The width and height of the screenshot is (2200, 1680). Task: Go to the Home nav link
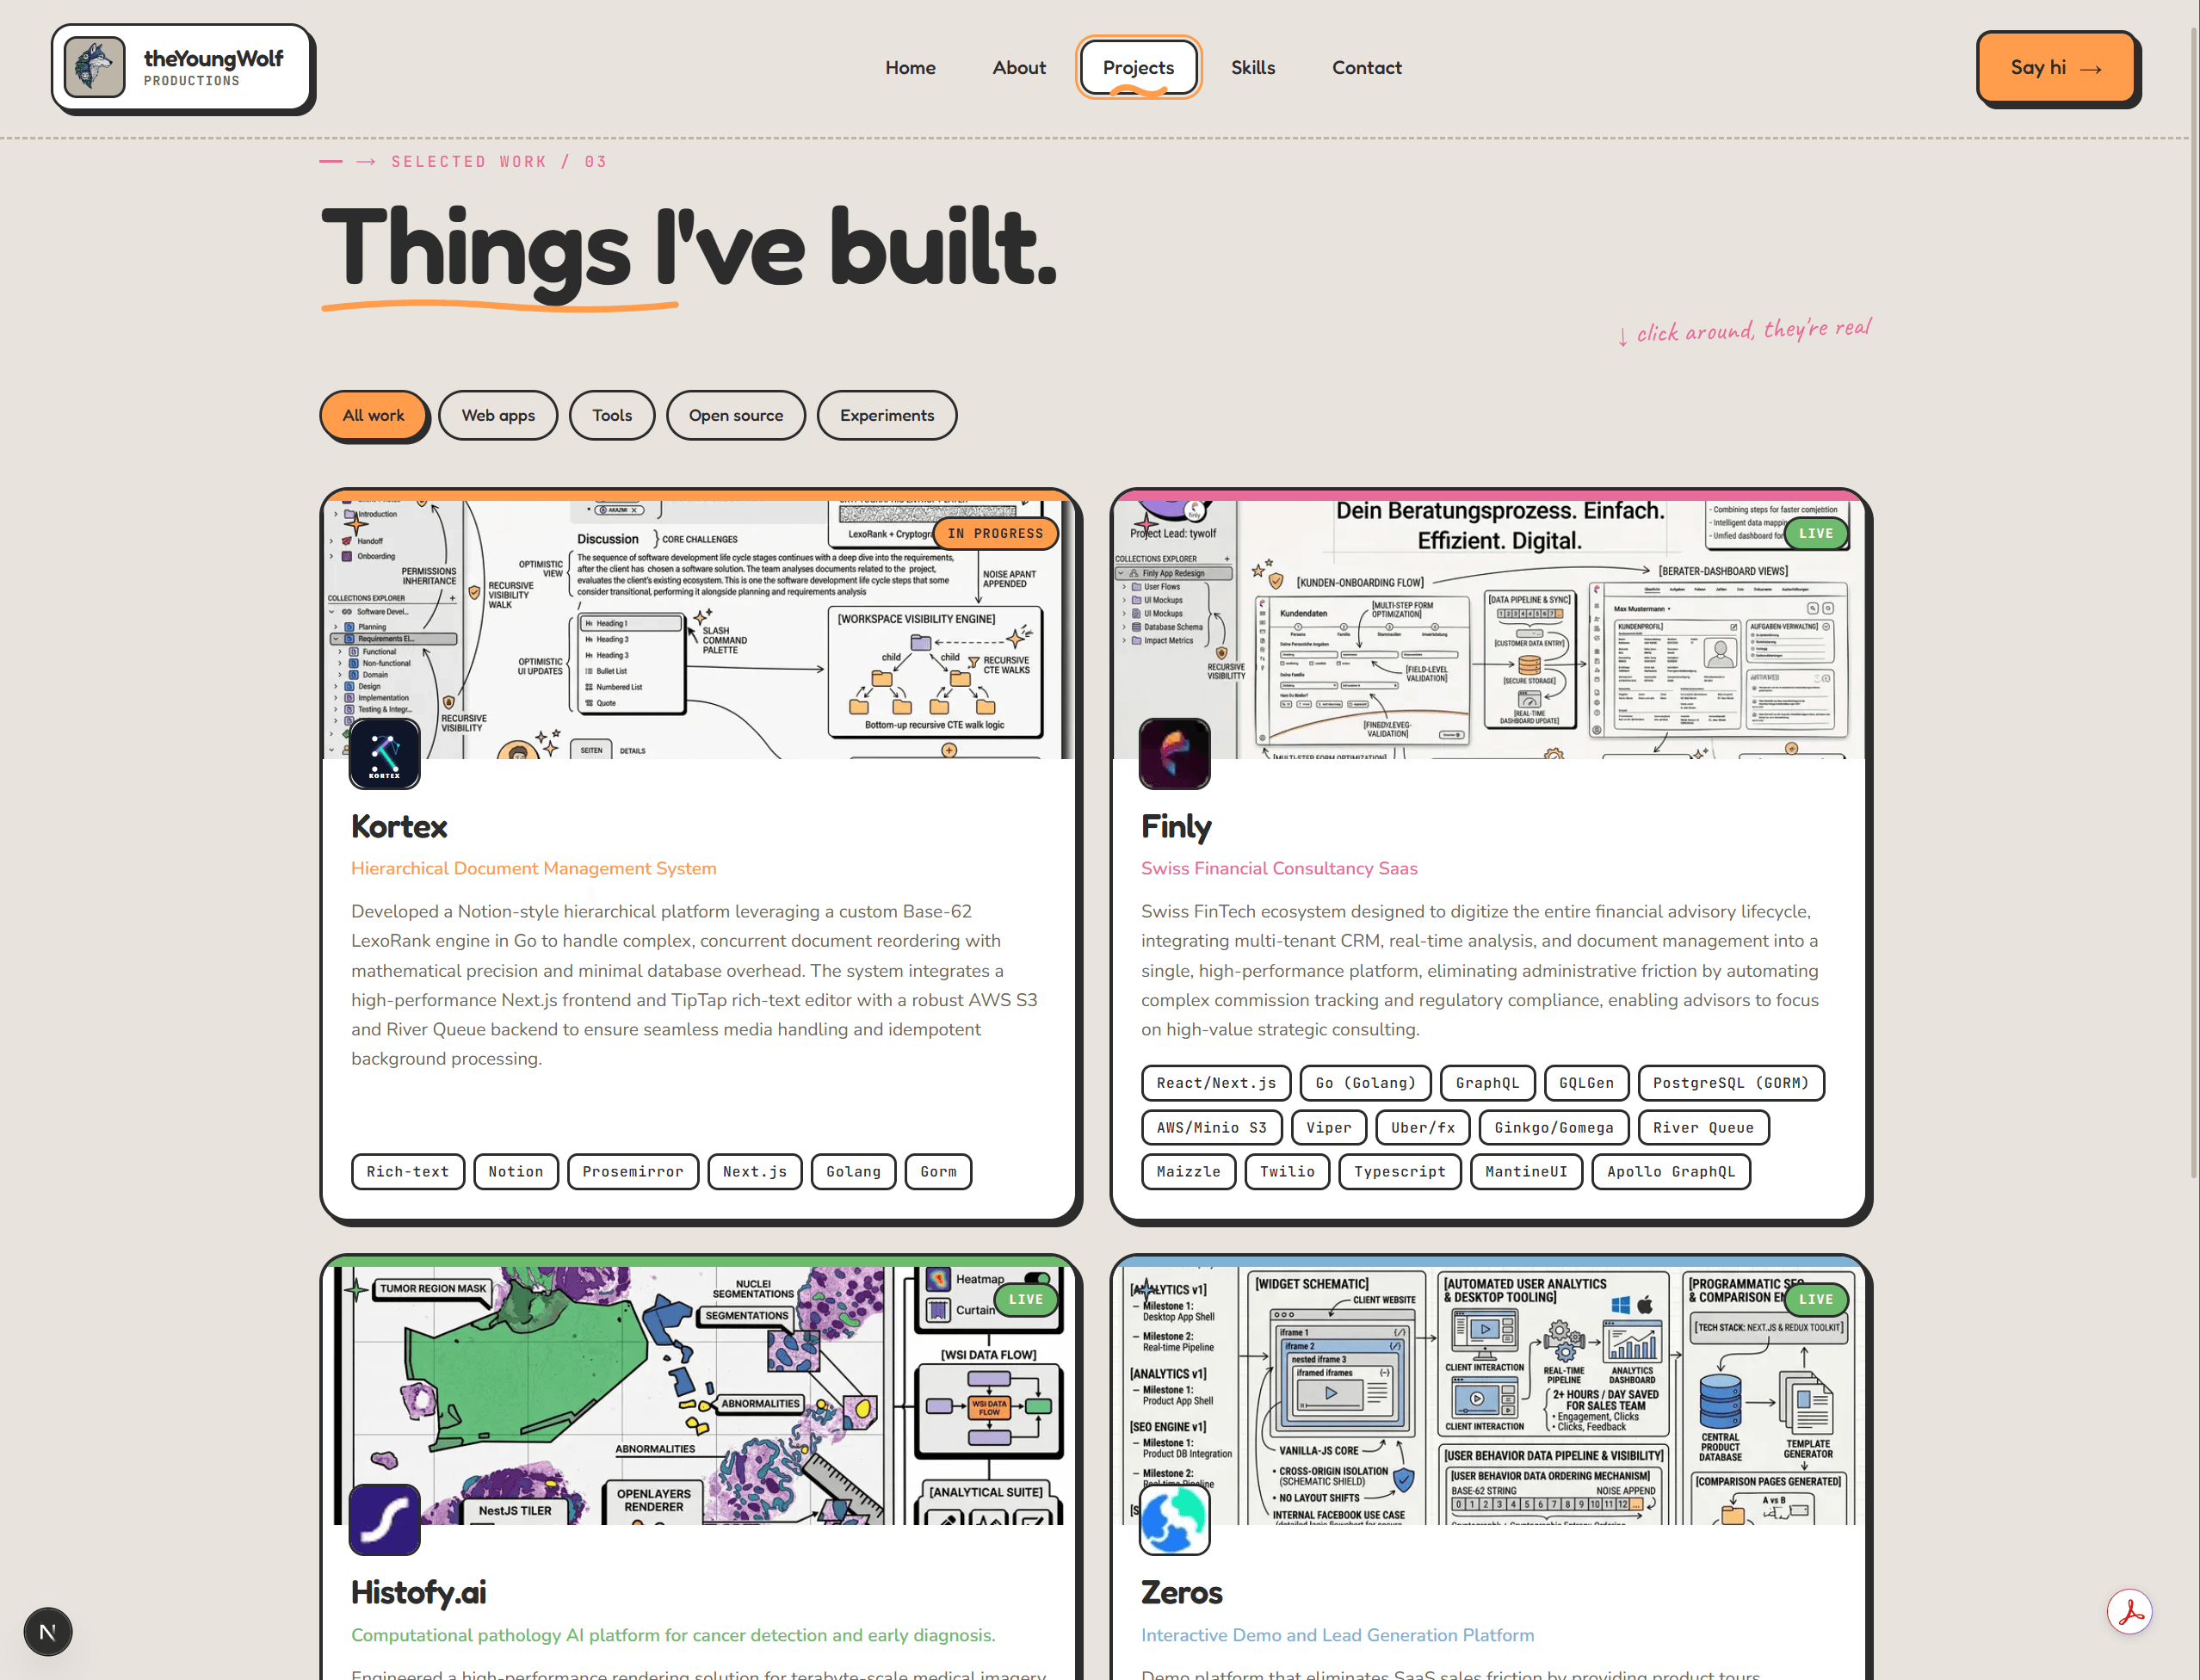point(910,67)
